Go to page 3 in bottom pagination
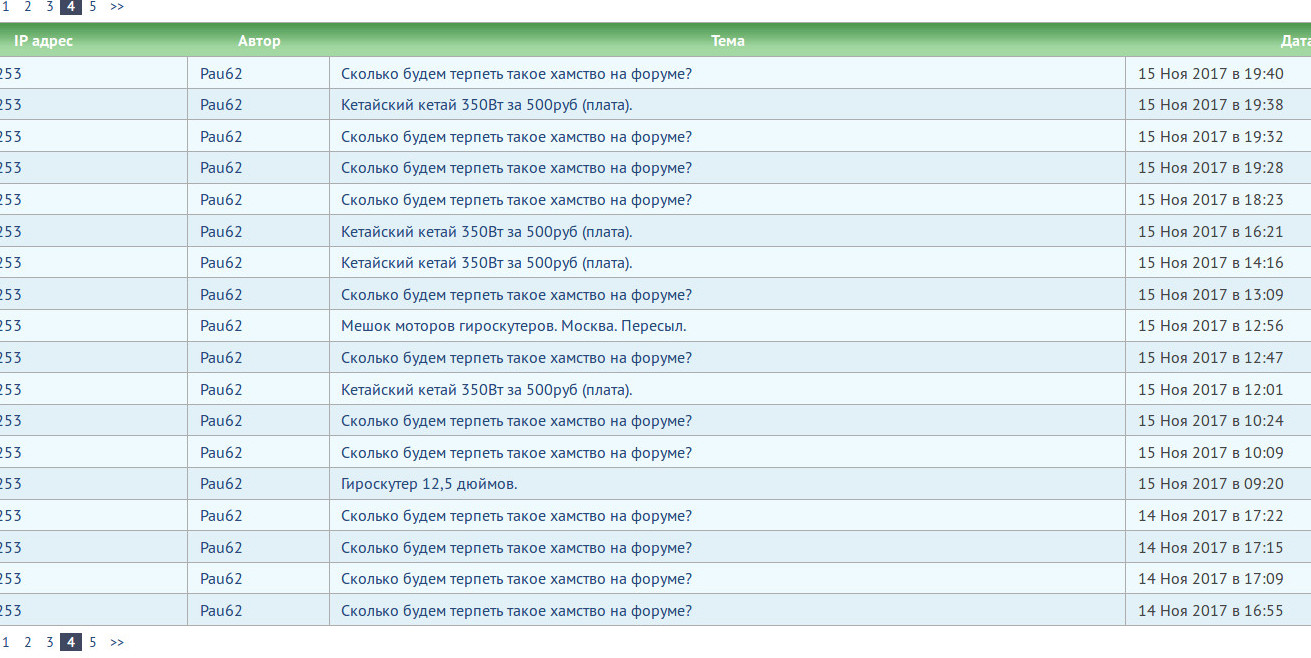 (x=49, y=642)
